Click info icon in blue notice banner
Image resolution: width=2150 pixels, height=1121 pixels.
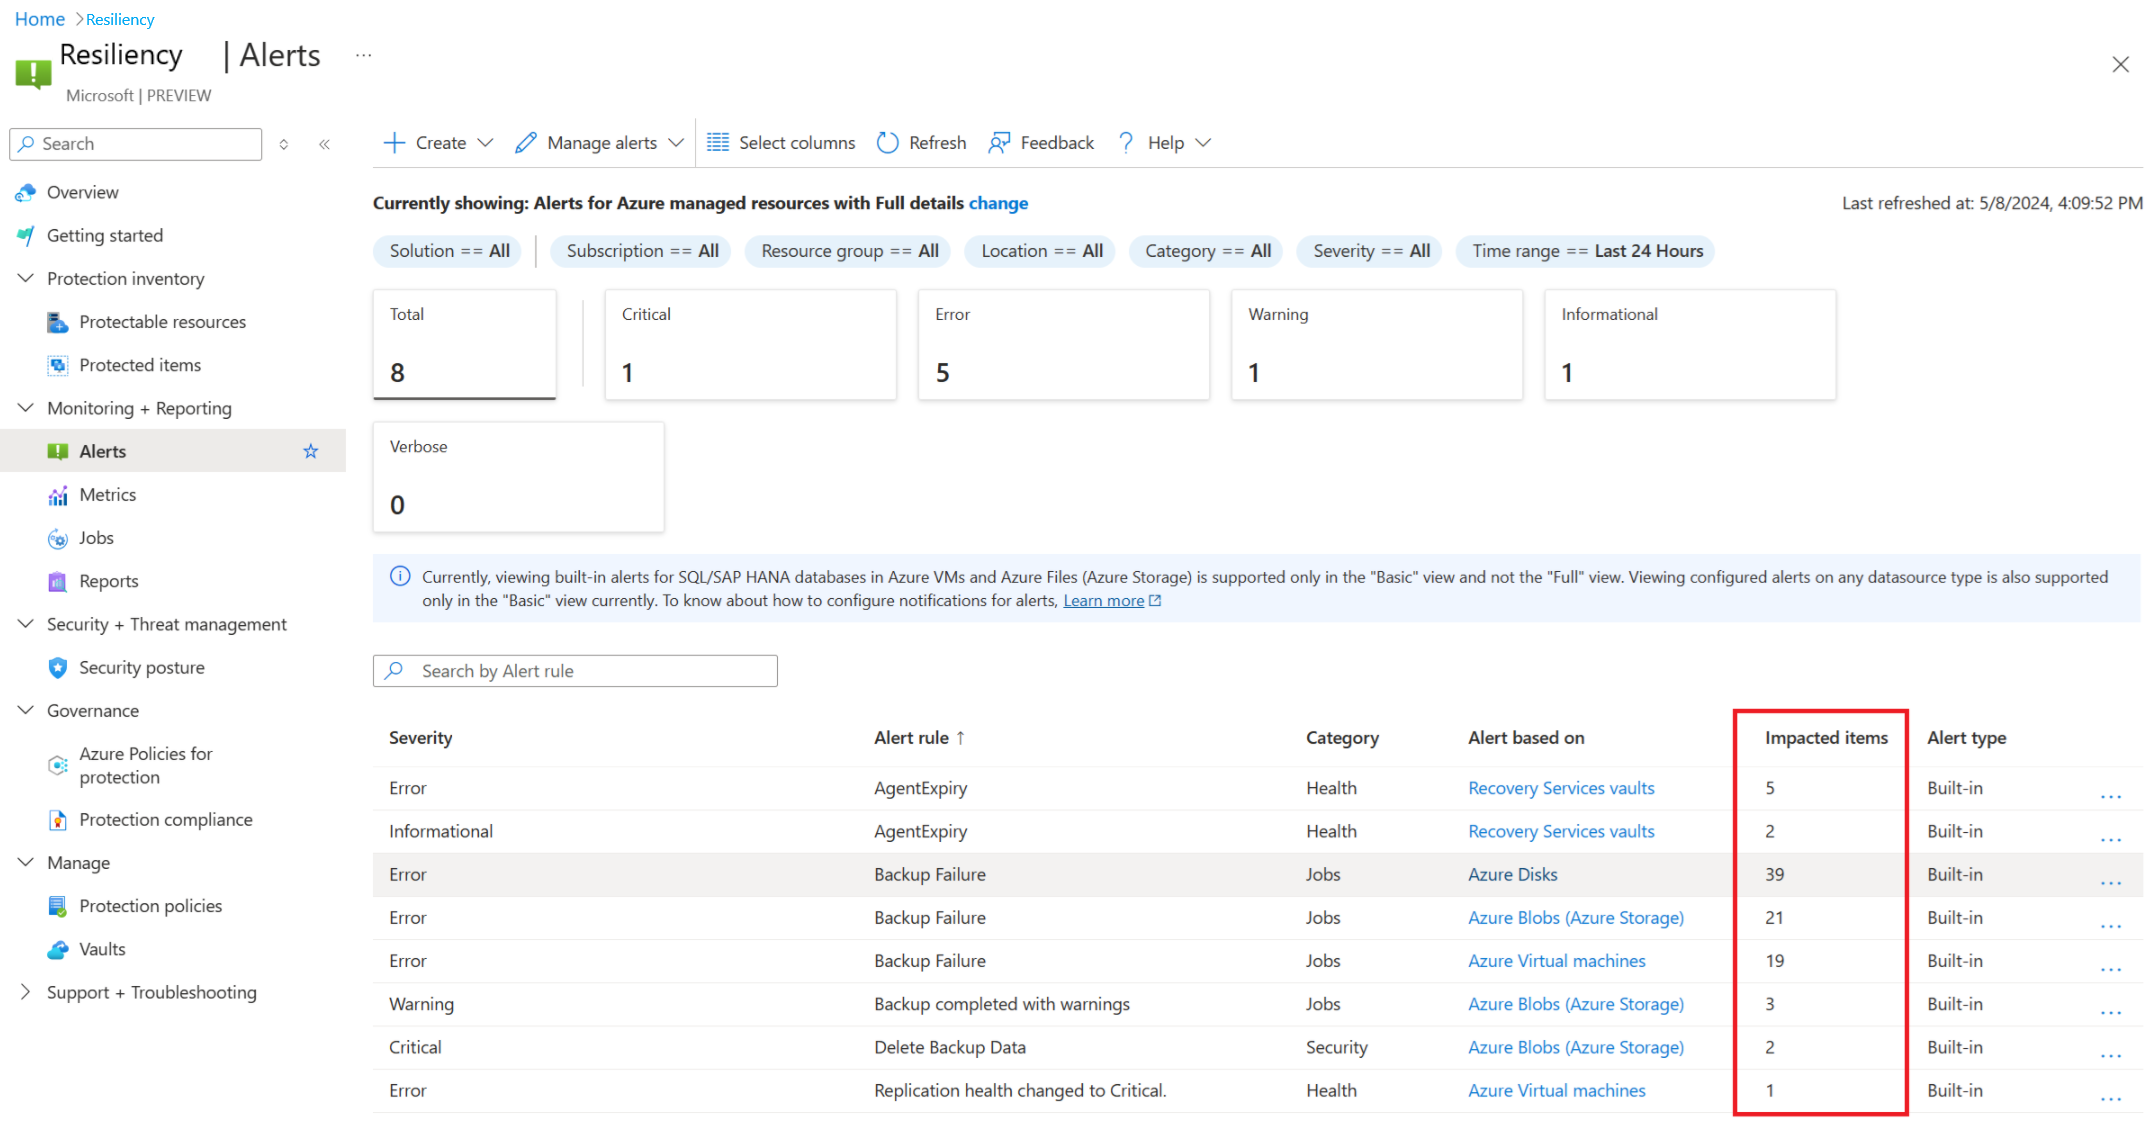tap(400, 577)
